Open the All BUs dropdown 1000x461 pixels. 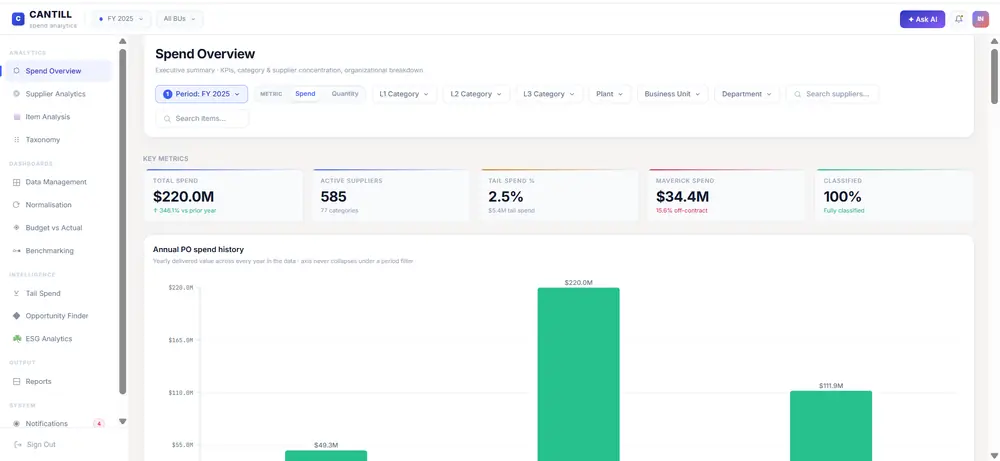point(179,19)
